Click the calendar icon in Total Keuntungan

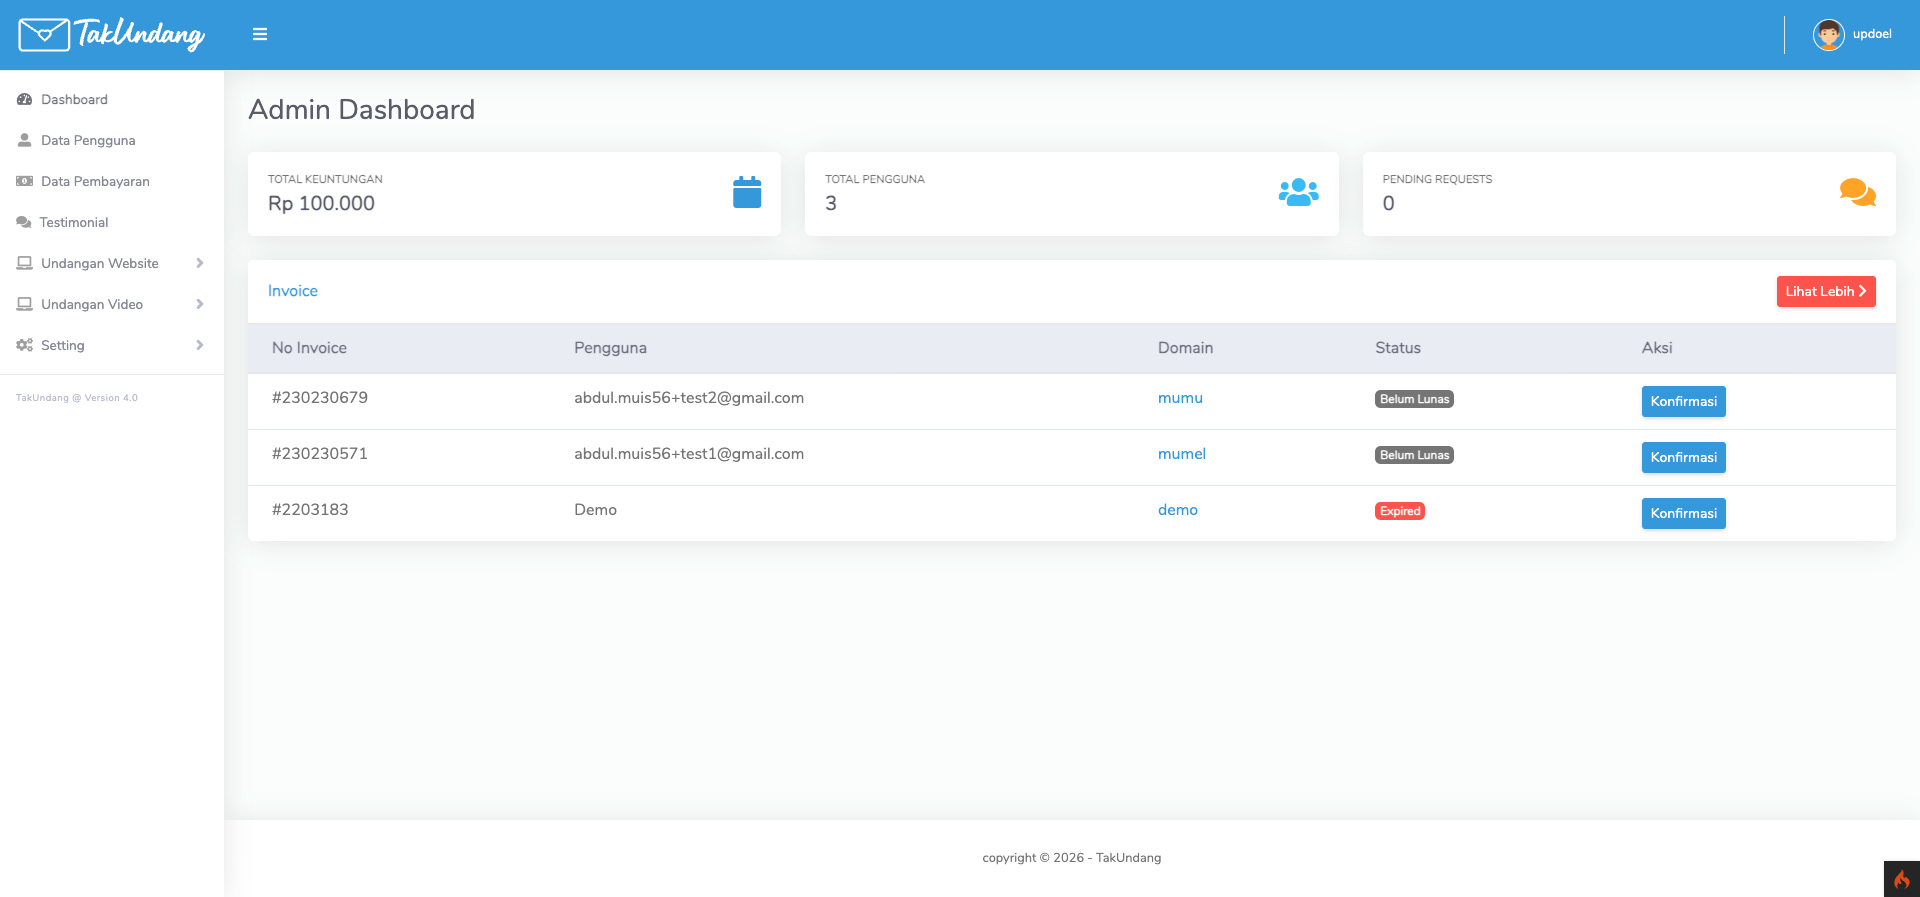tap(747, 192)
